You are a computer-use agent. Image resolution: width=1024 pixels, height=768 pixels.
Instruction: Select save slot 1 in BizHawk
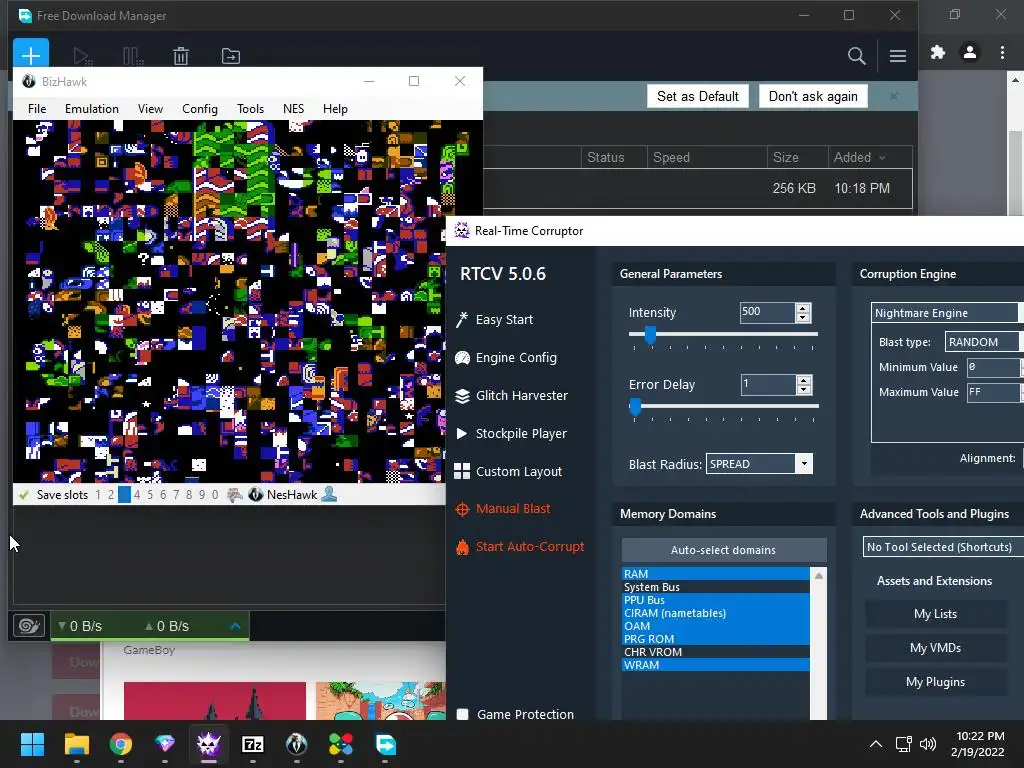pos(98,495)
